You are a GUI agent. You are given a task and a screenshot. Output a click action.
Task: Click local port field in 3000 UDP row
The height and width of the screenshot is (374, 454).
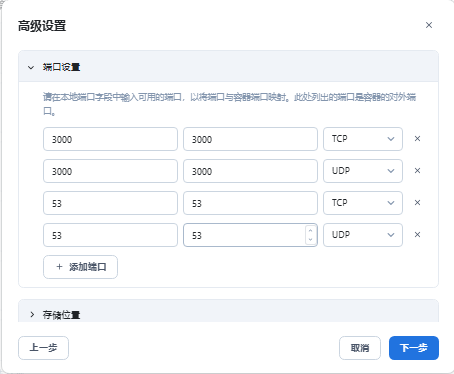pos(110,171)
